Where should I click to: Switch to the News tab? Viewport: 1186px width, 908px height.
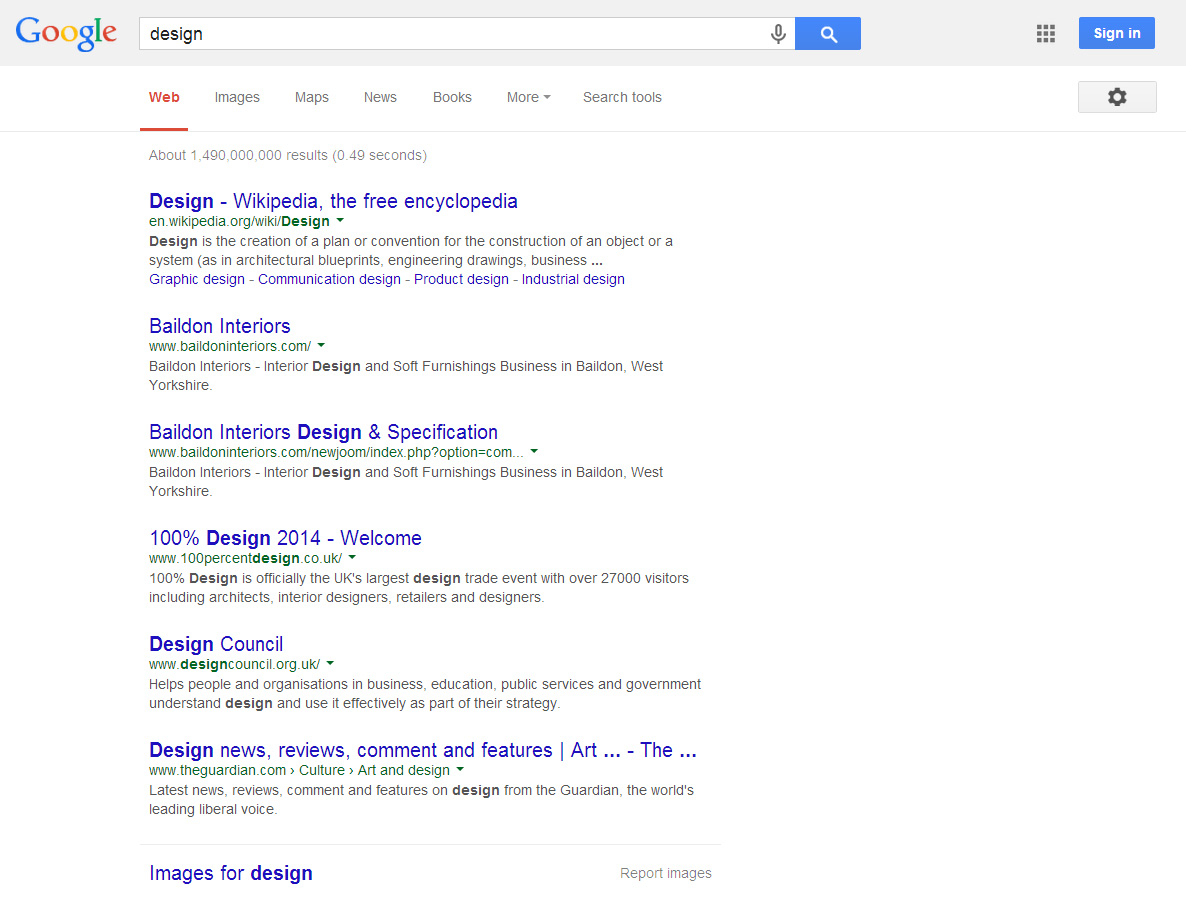click(380, 97)
